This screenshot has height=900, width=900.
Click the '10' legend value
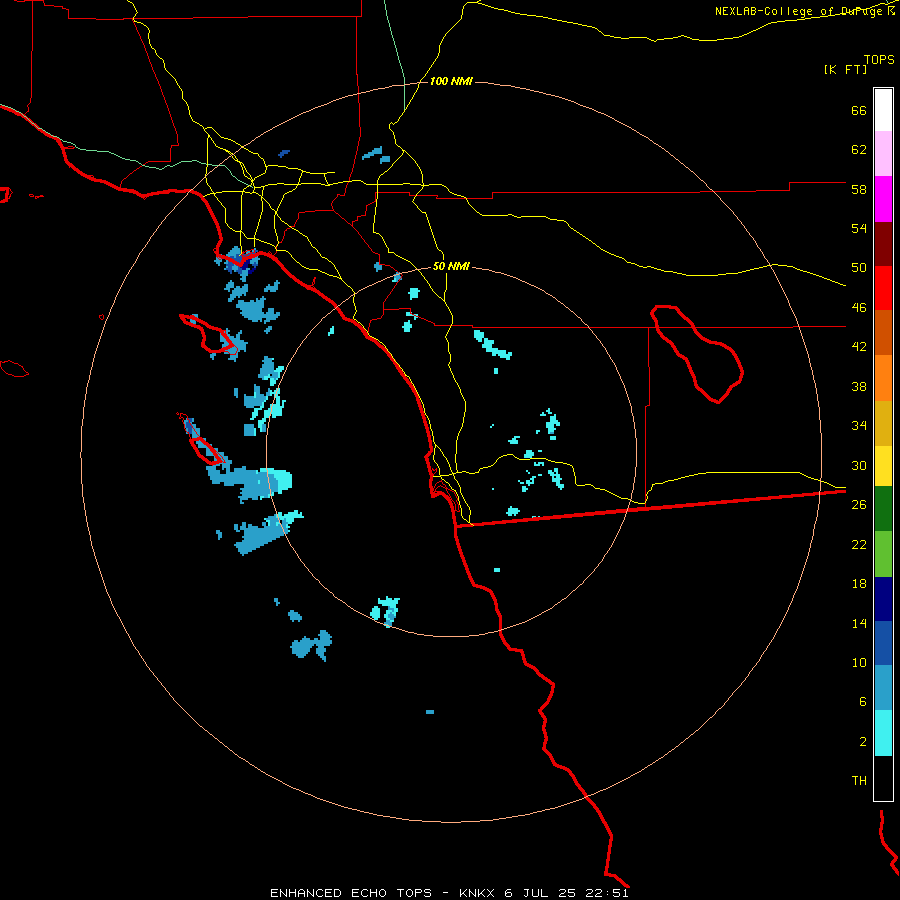[859, 662]
